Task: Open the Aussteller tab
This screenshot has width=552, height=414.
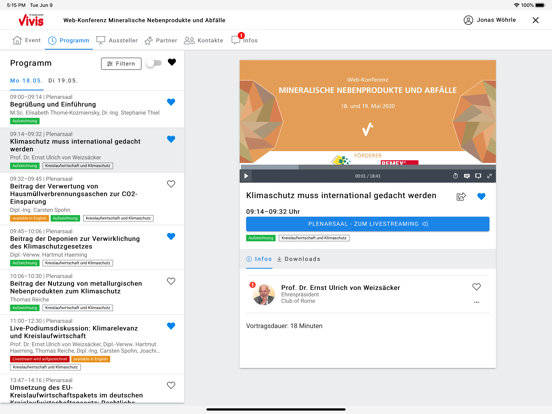Action: click(117, 40)
